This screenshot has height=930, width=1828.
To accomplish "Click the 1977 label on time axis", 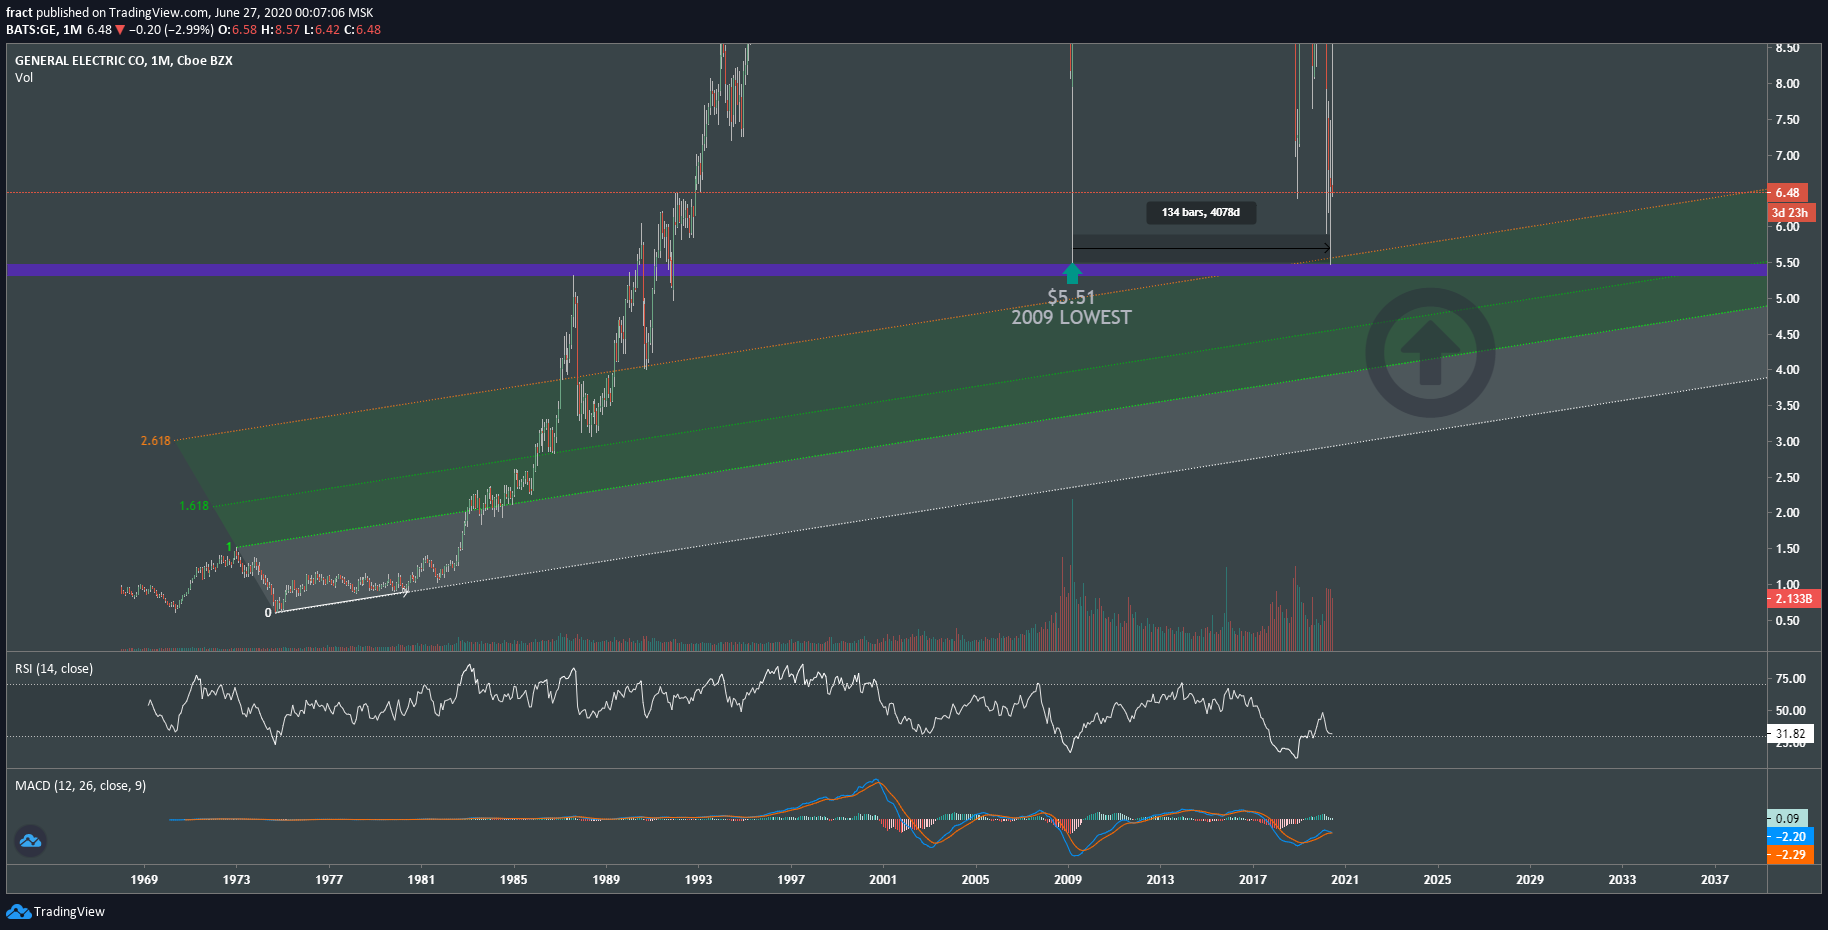I will pos(329,880).
